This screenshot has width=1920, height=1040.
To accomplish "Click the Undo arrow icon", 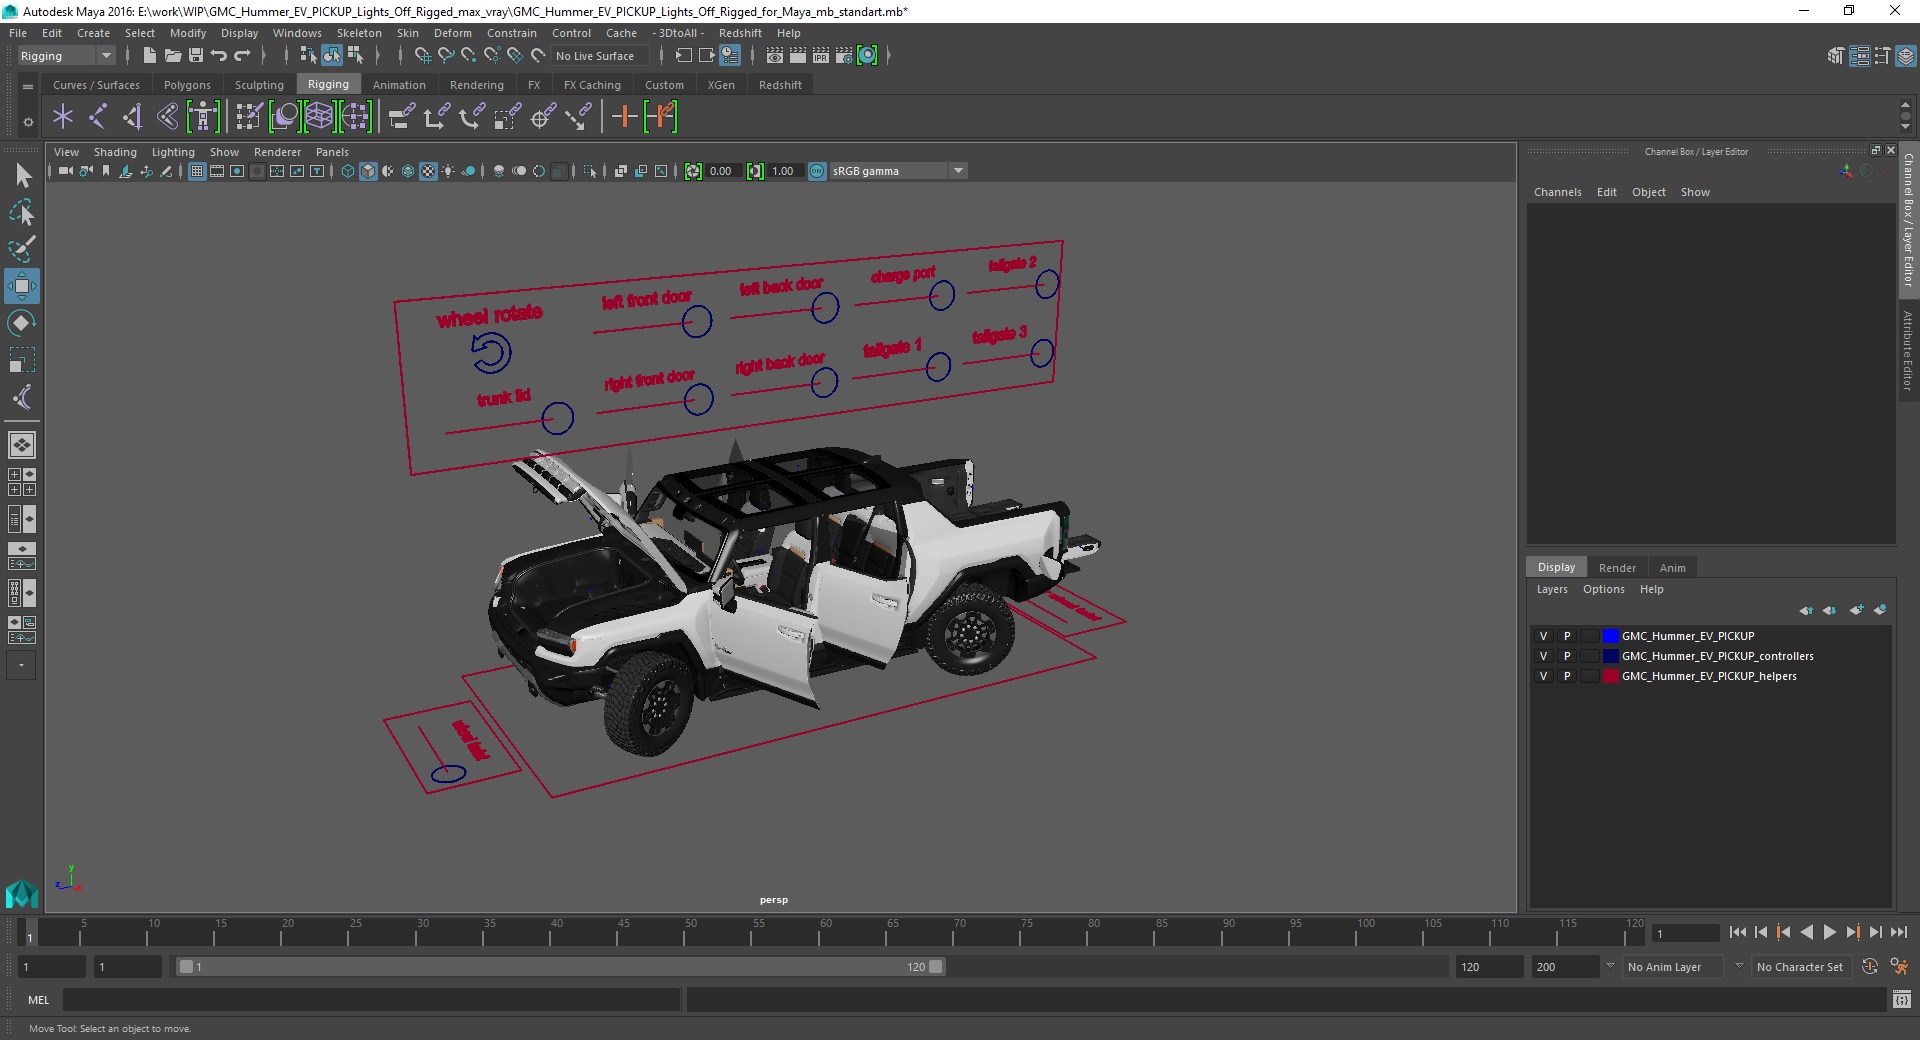I will (x=219, y=56).
